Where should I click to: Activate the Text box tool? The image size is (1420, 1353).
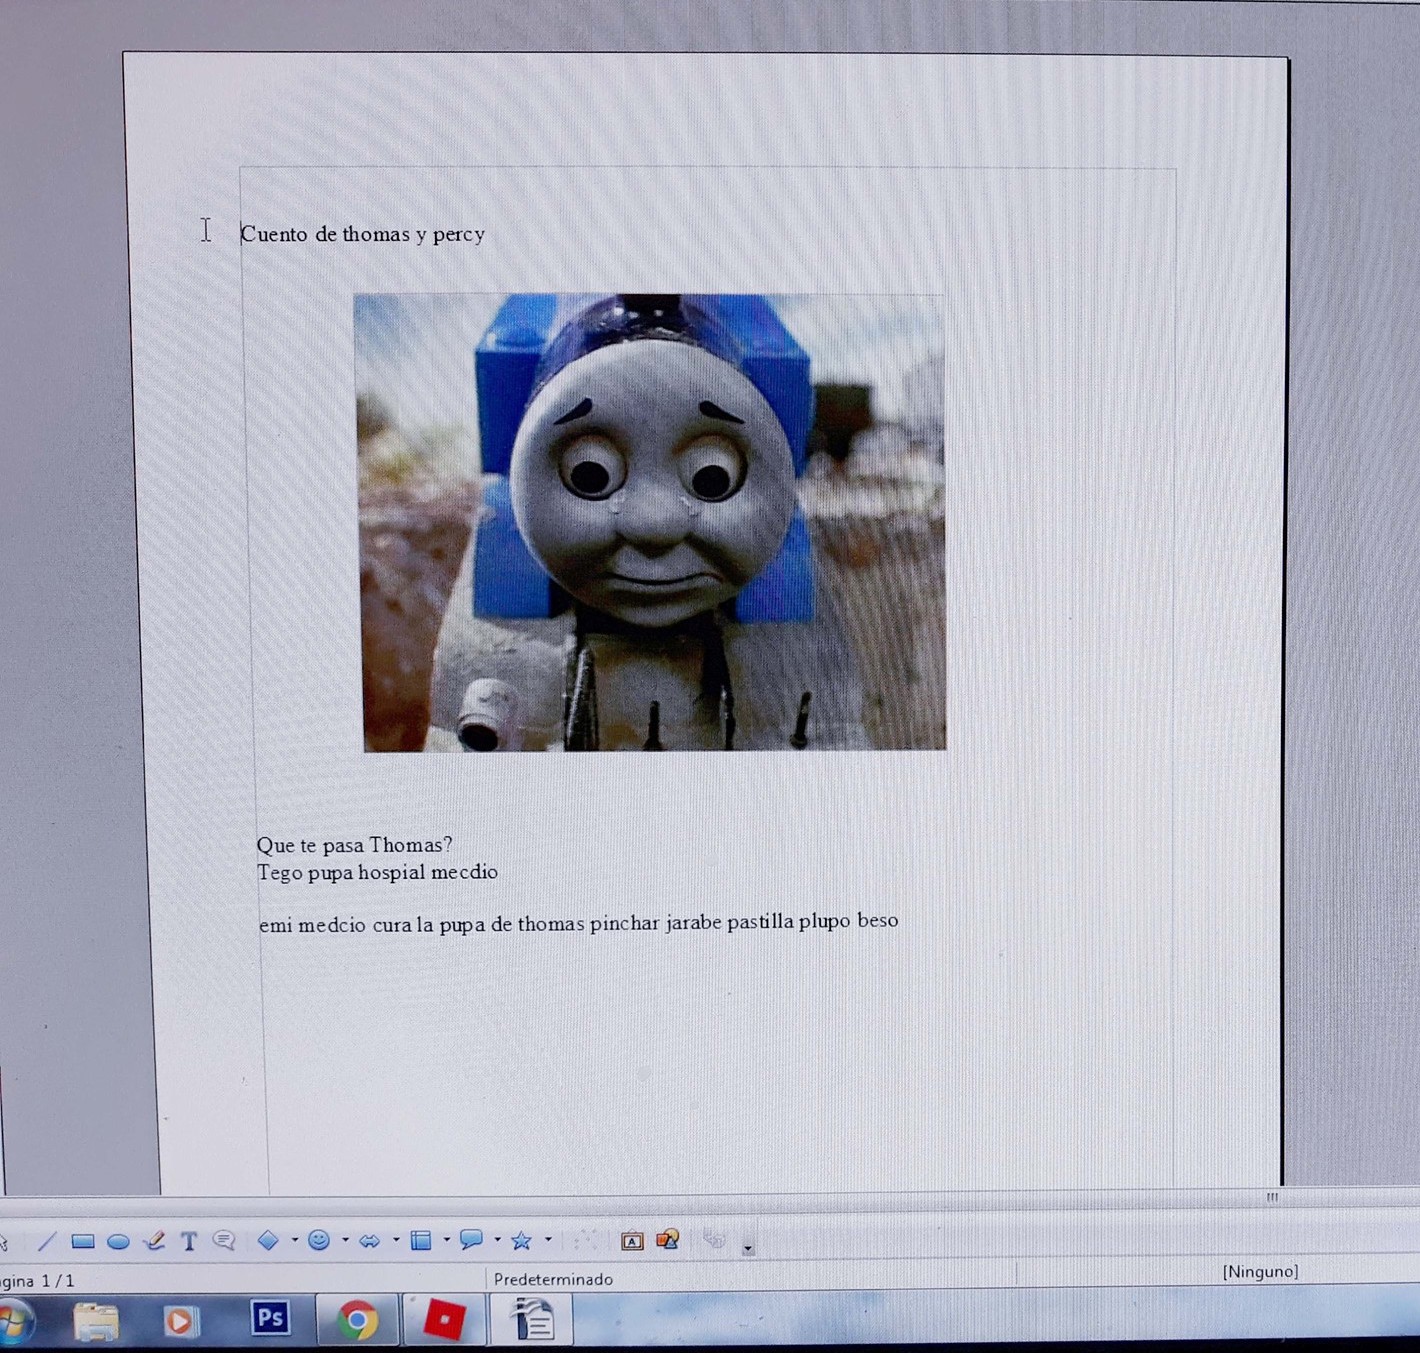(189, 1241)
